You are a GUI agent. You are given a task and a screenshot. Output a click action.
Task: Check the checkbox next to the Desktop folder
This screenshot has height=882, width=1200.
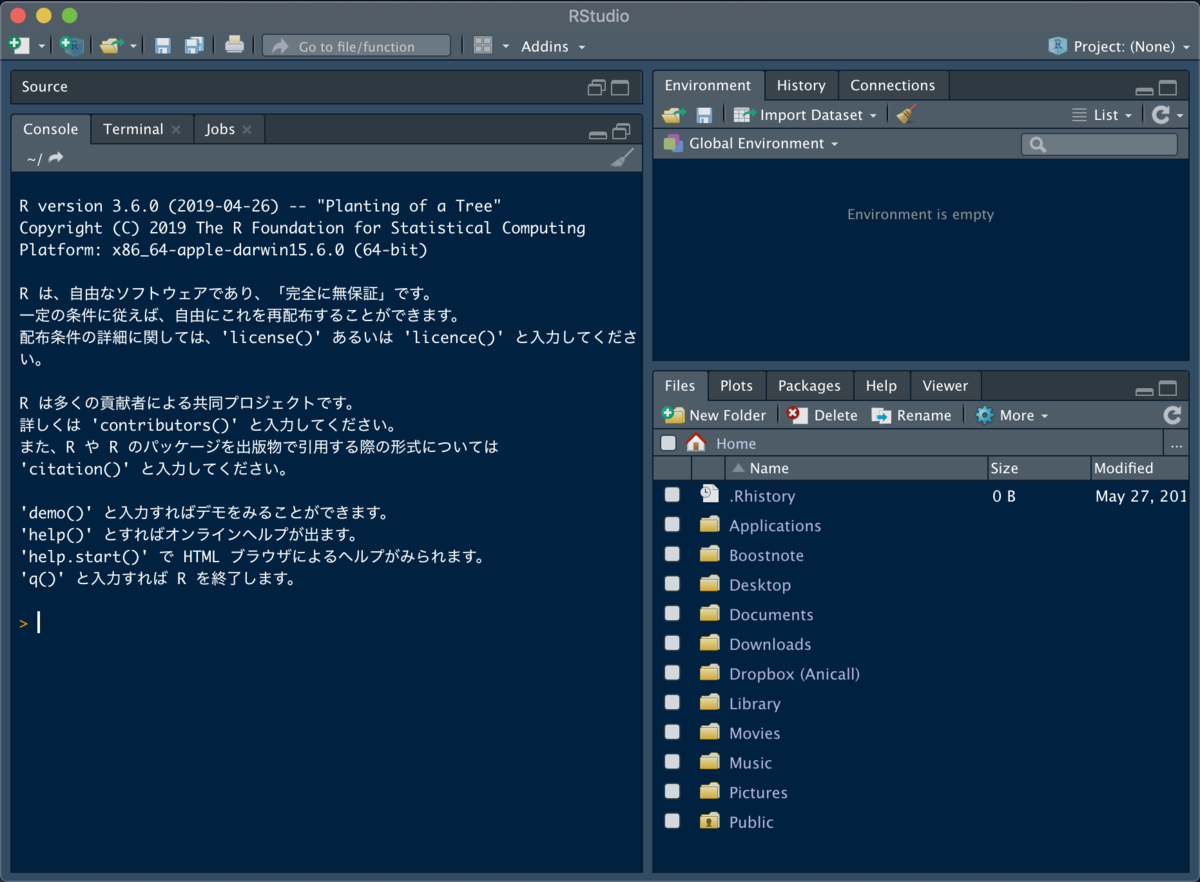tap(671, 583)
